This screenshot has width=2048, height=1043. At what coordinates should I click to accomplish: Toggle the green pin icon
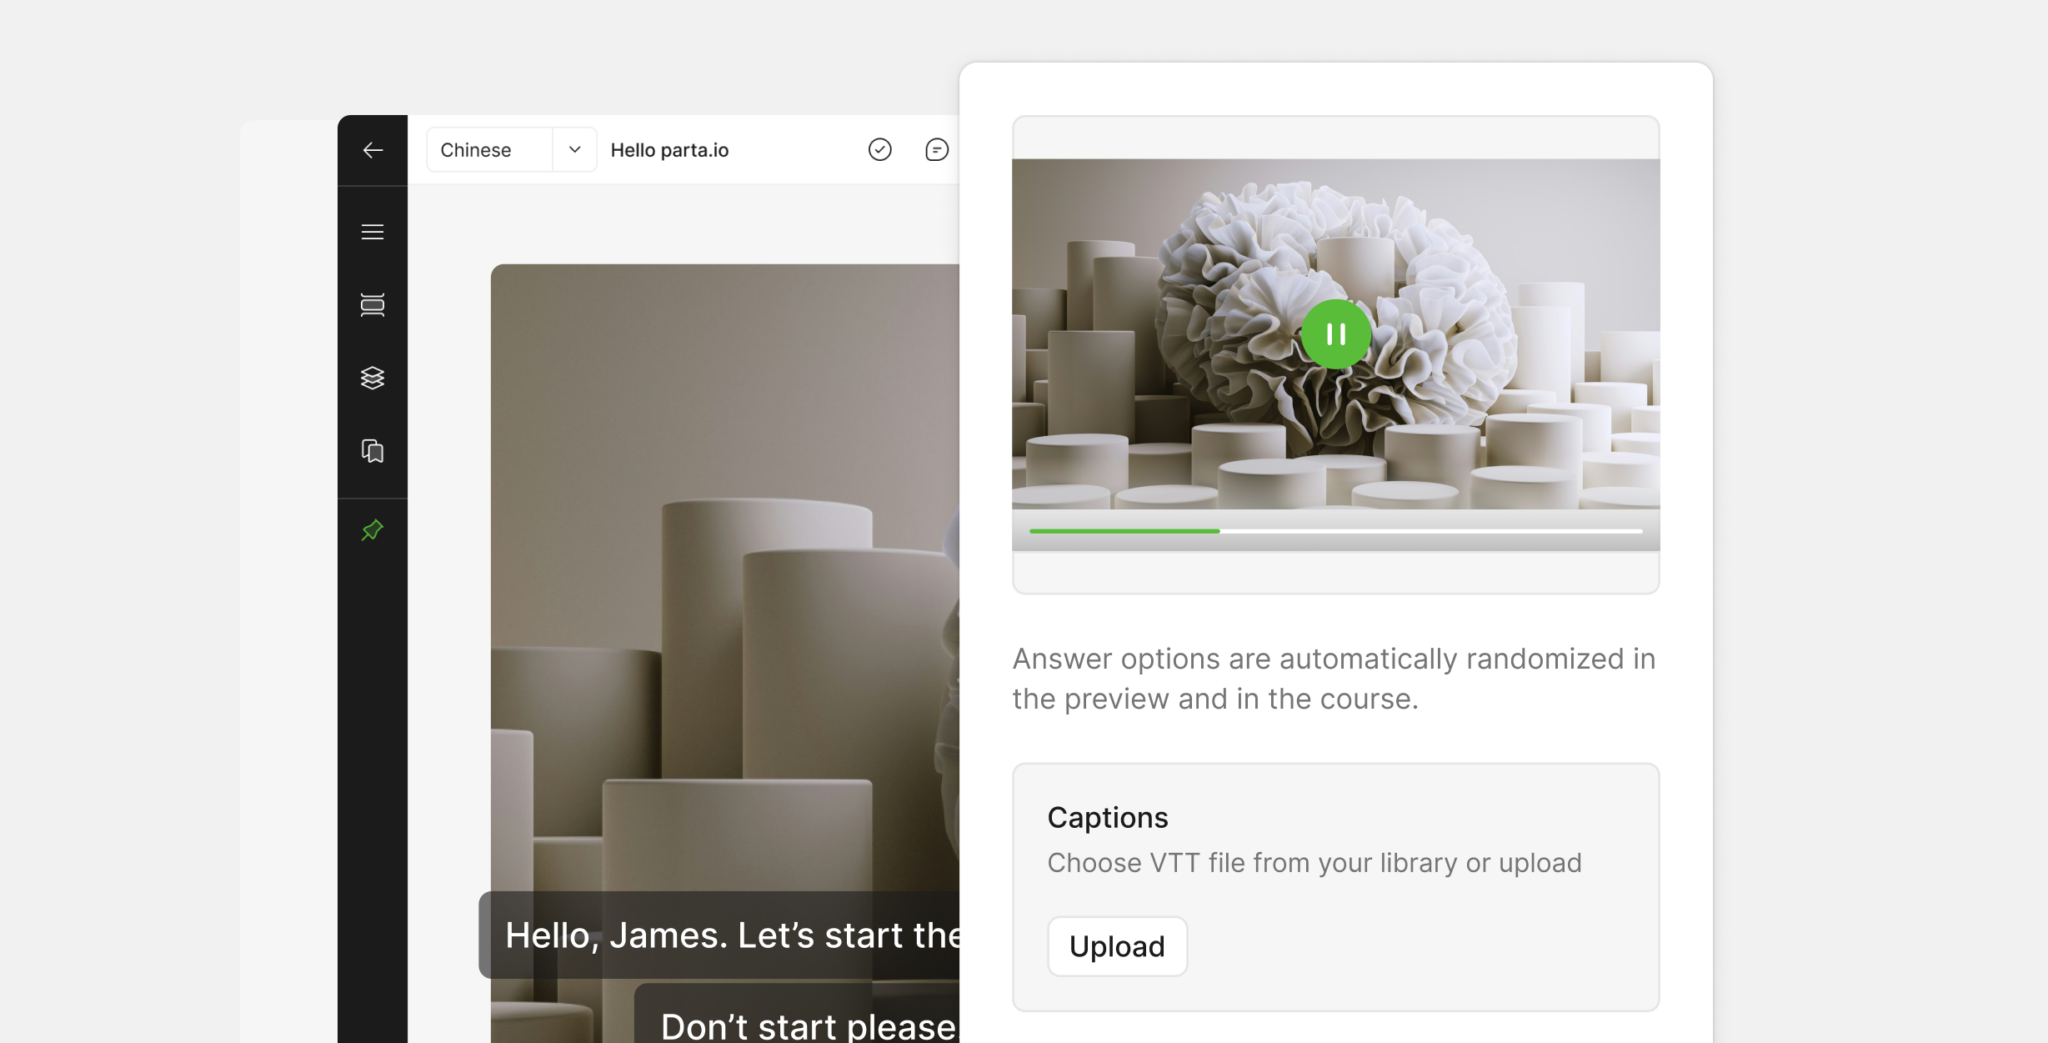(x=372, y=530)
